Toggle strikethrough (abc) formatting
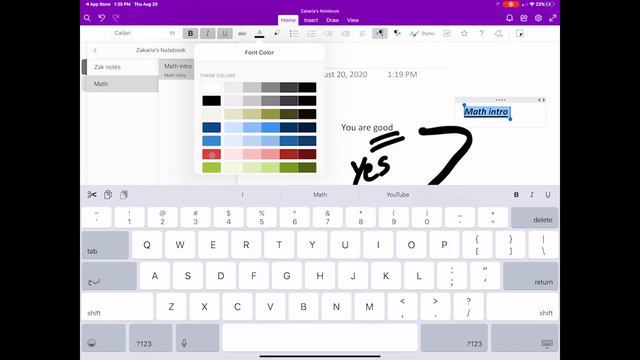 coord(242,34)
